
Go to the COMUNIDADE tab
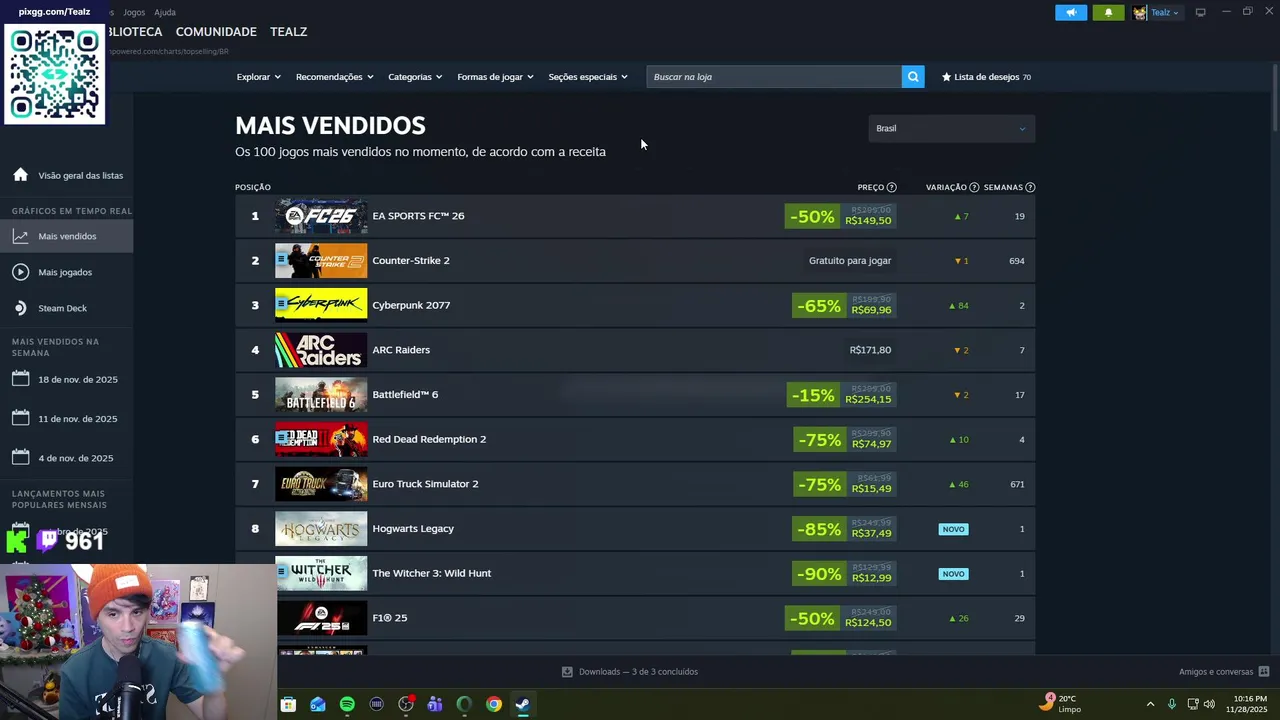click(216, 32)
